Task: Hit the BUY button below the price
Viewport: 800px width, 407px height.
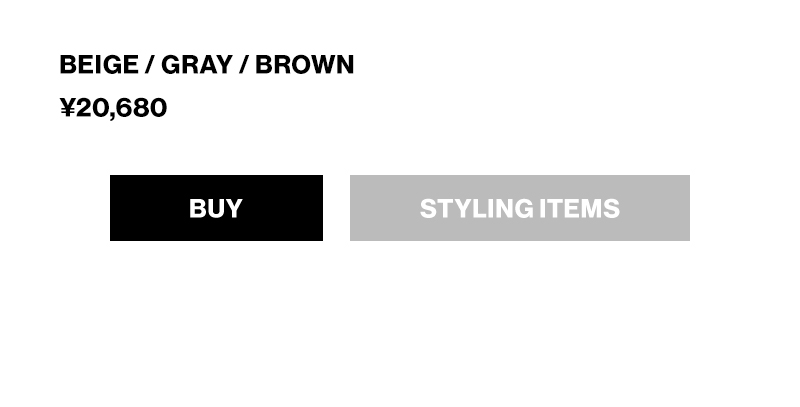Action: (216, 208)
